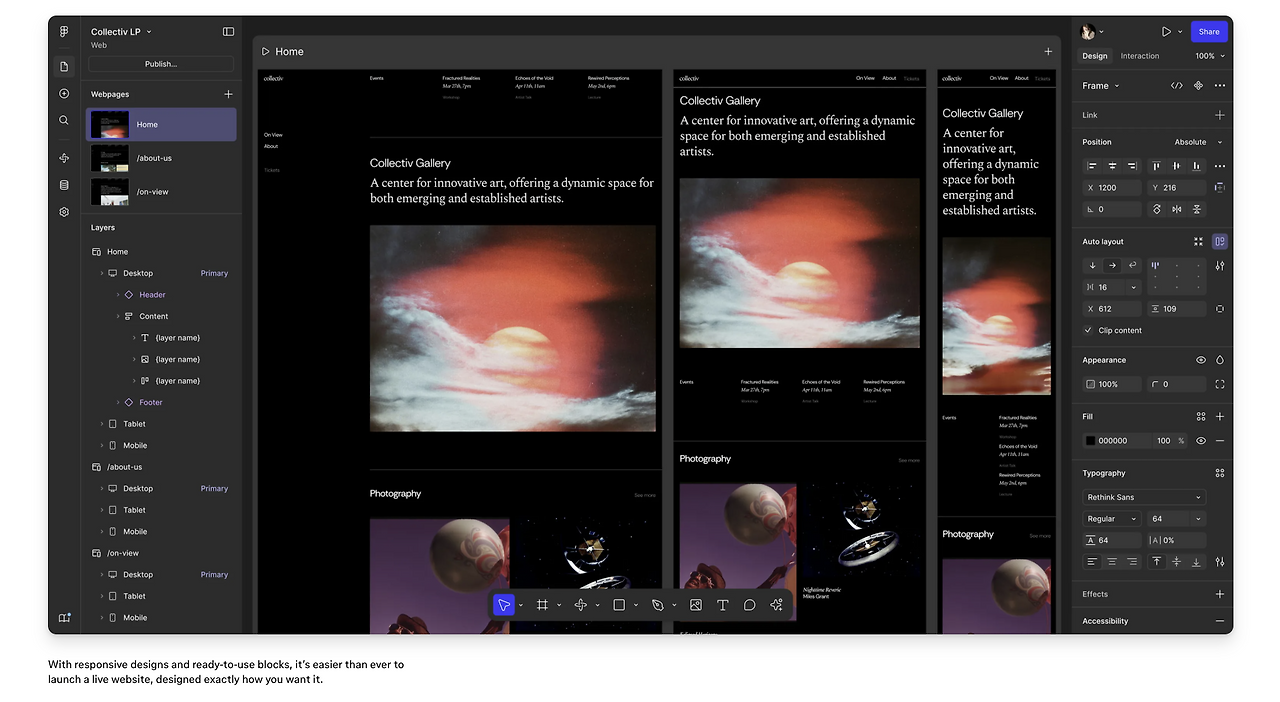Screen dimensions: 1280x702
Task: Open the Settings gear in left sidebar
Action: (x=64, y=212)
